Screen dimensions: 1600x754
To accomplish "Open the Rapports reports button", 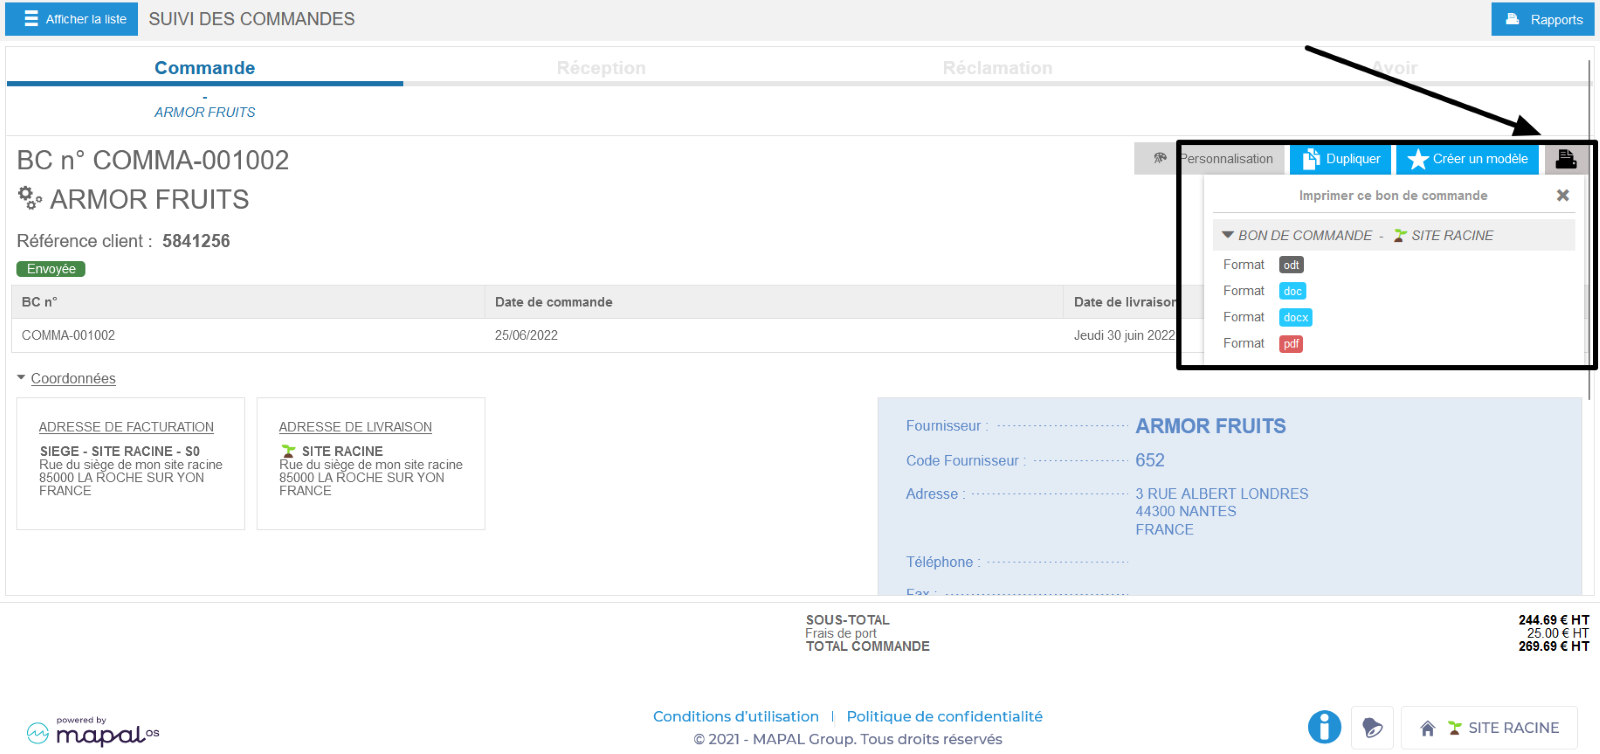I will pyautogui.click(x=1542, y=19).
